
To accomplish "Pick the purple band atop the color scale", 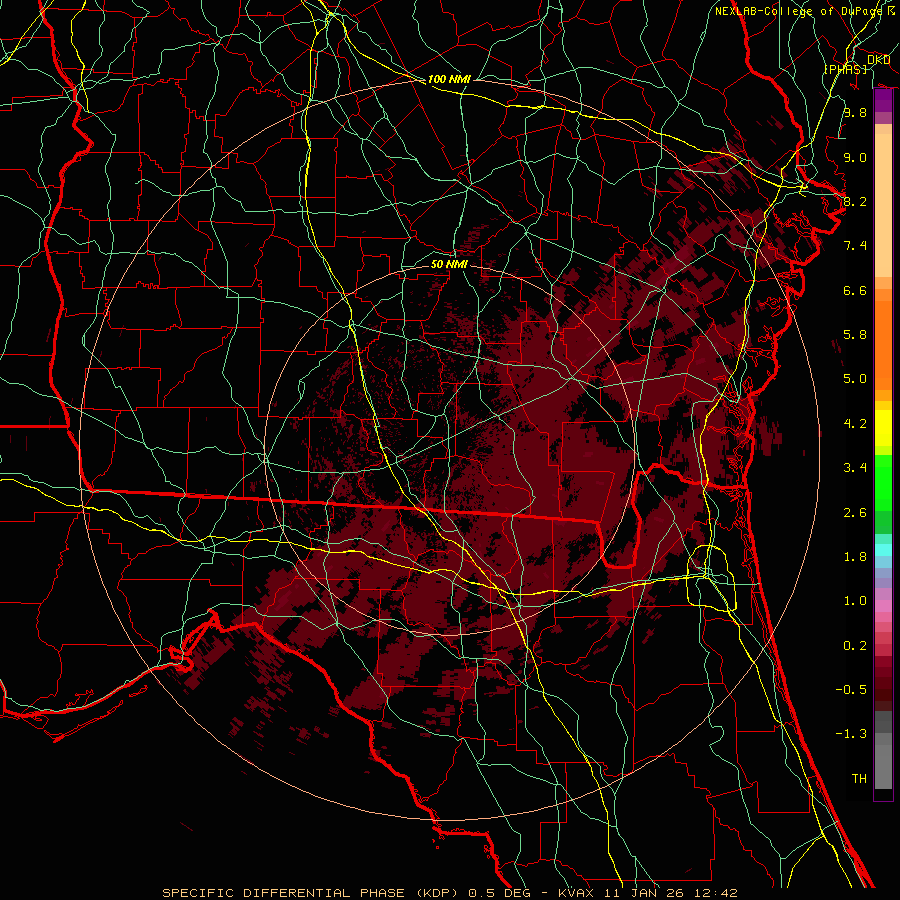I will click(883, 100).
